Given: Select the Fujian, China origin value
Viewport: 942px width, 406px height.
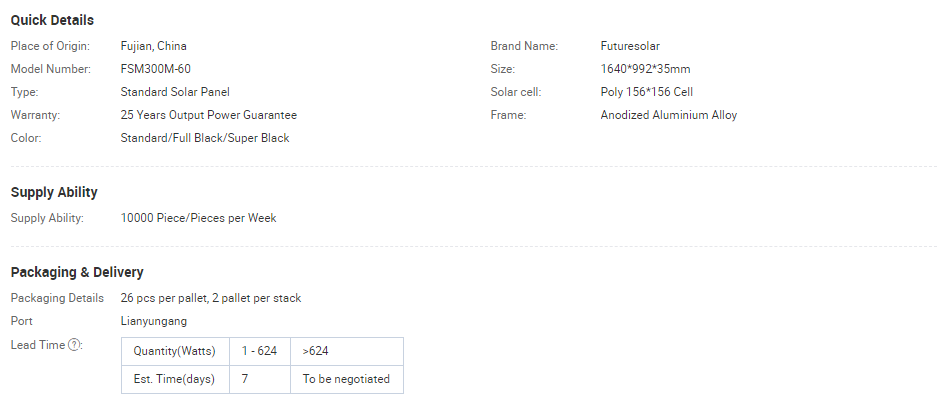Looking at the screenshot, I should coord(153,46).
